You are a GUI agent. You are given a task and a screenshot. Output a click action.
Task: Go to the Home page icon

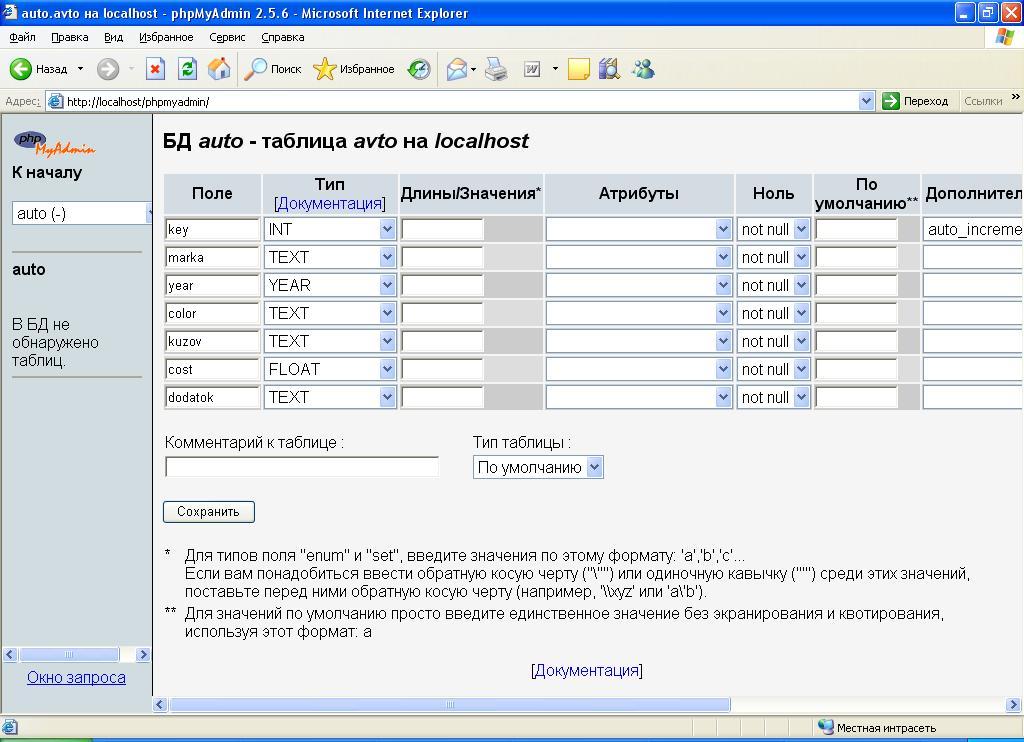219,69
